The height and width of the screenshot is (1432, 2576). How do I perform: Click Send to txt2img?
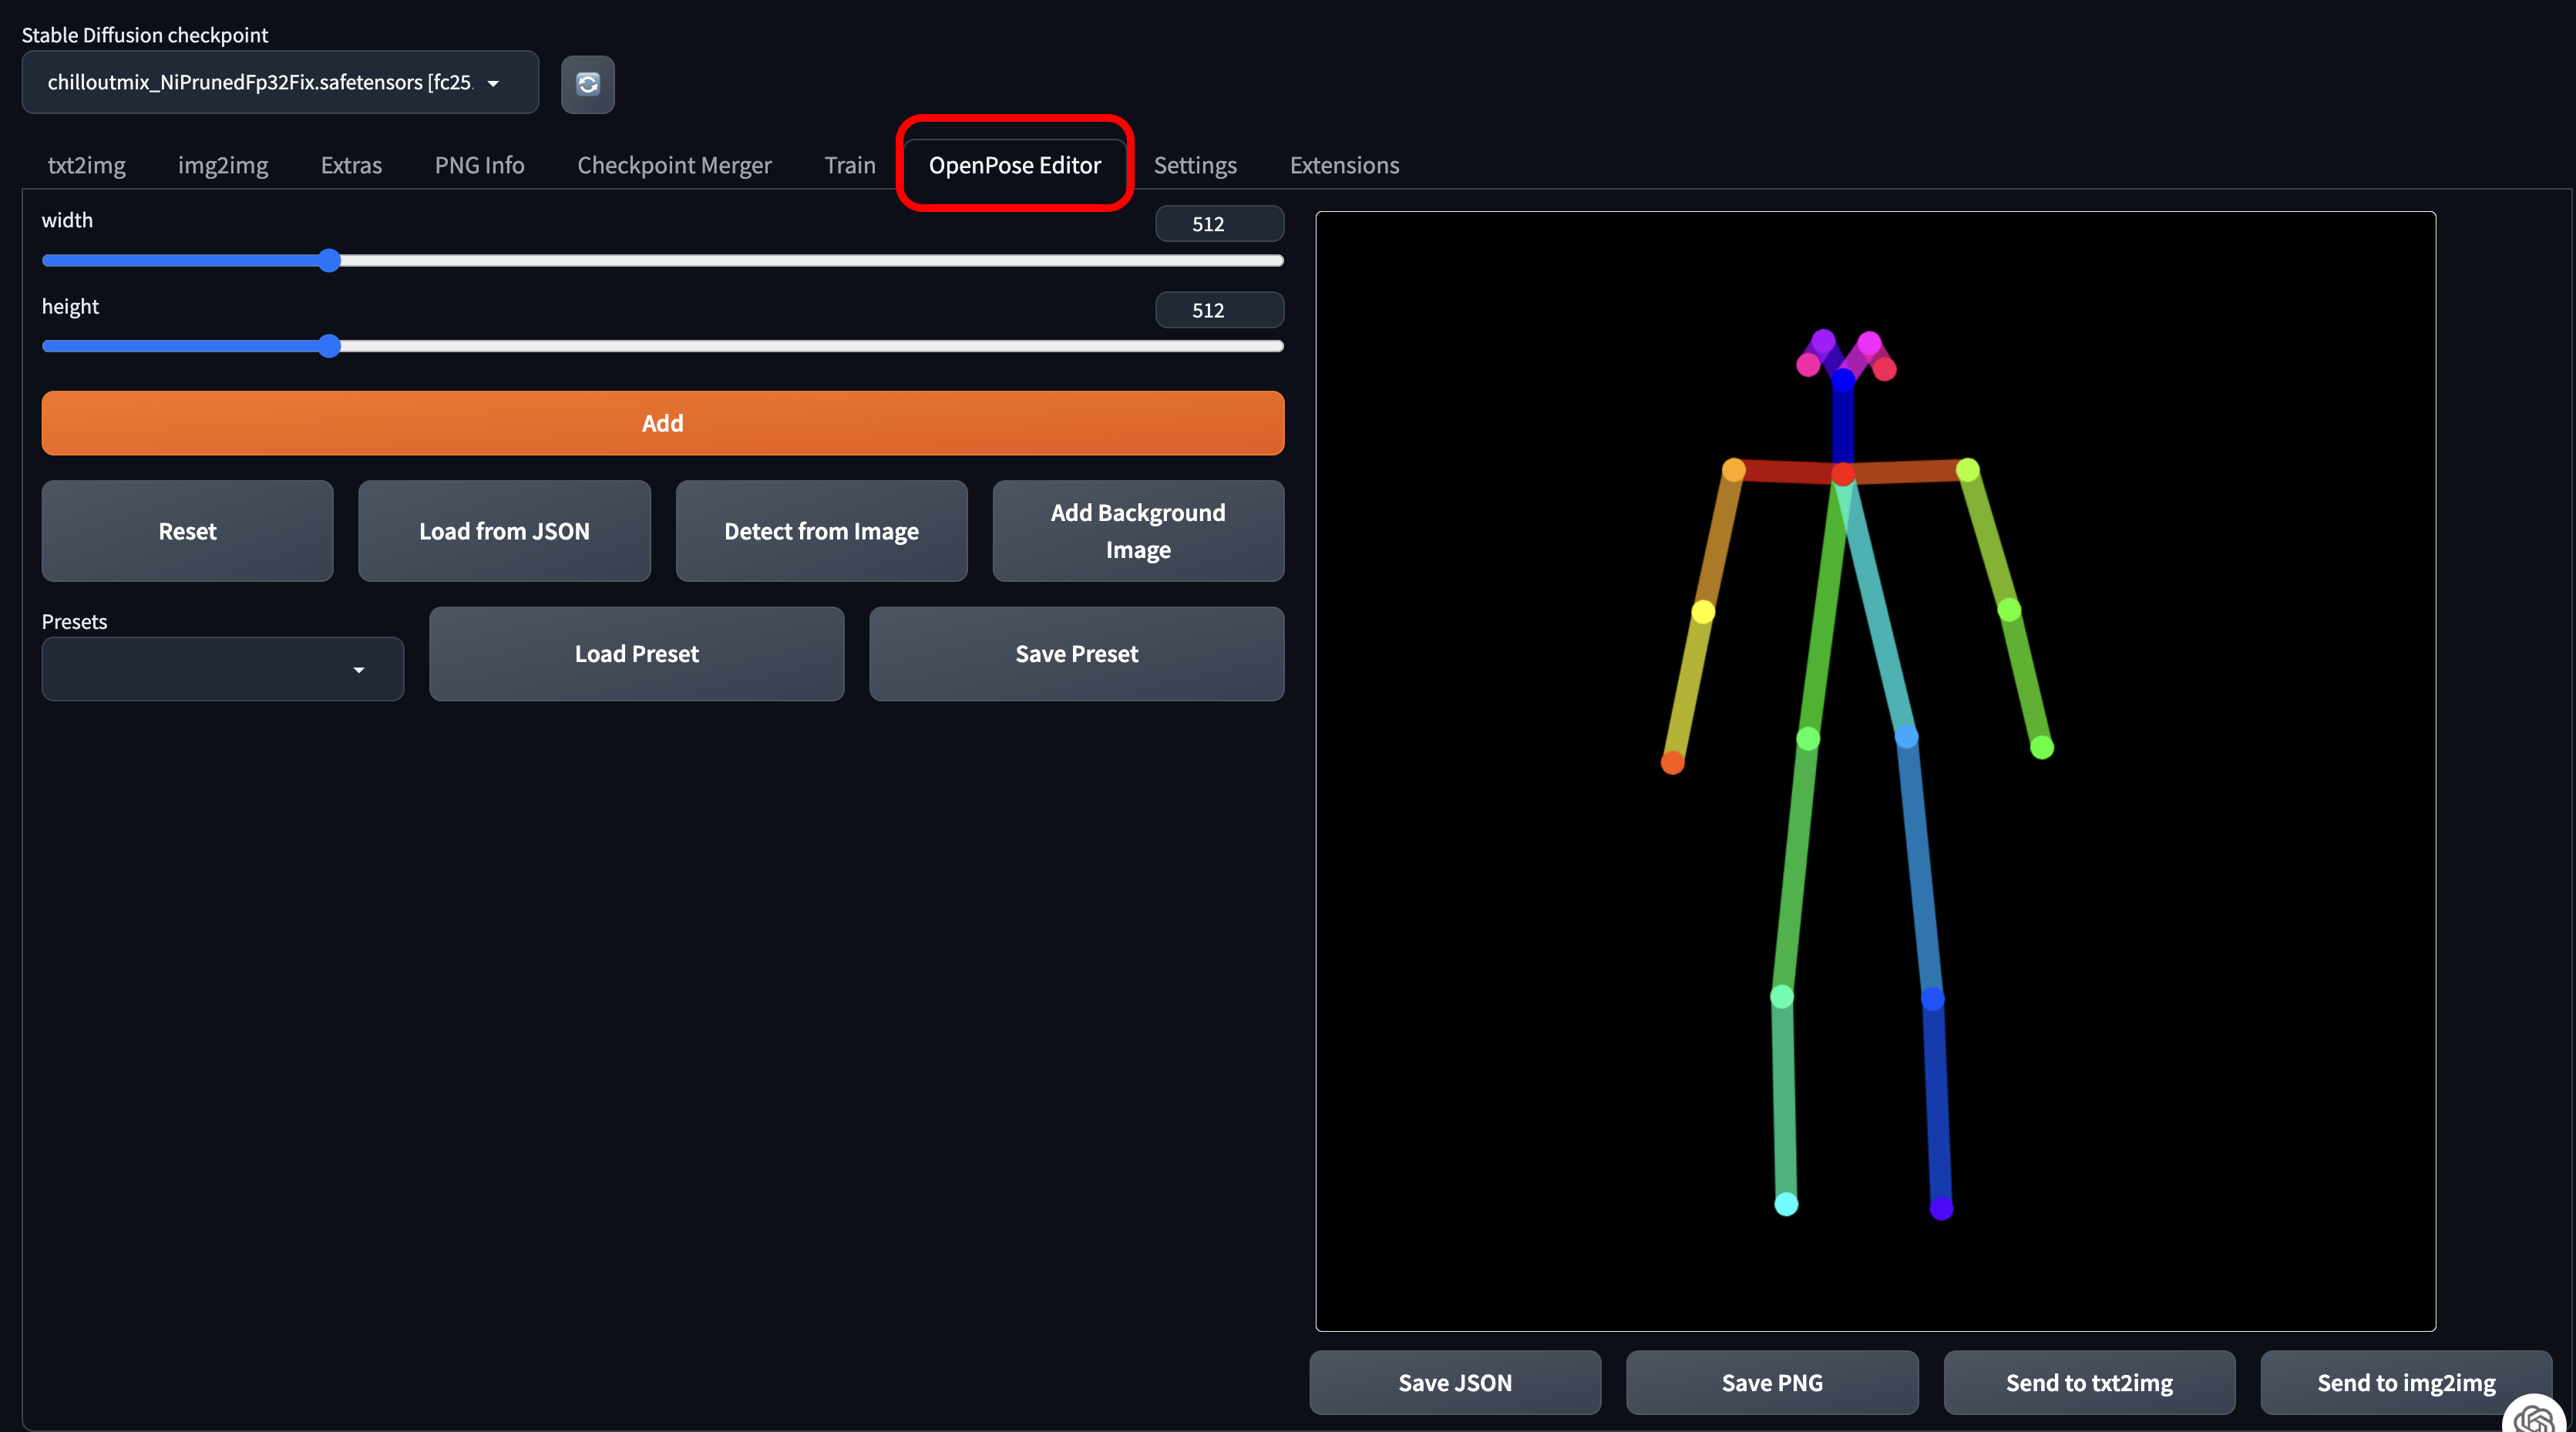(x=2089, y=1382)
